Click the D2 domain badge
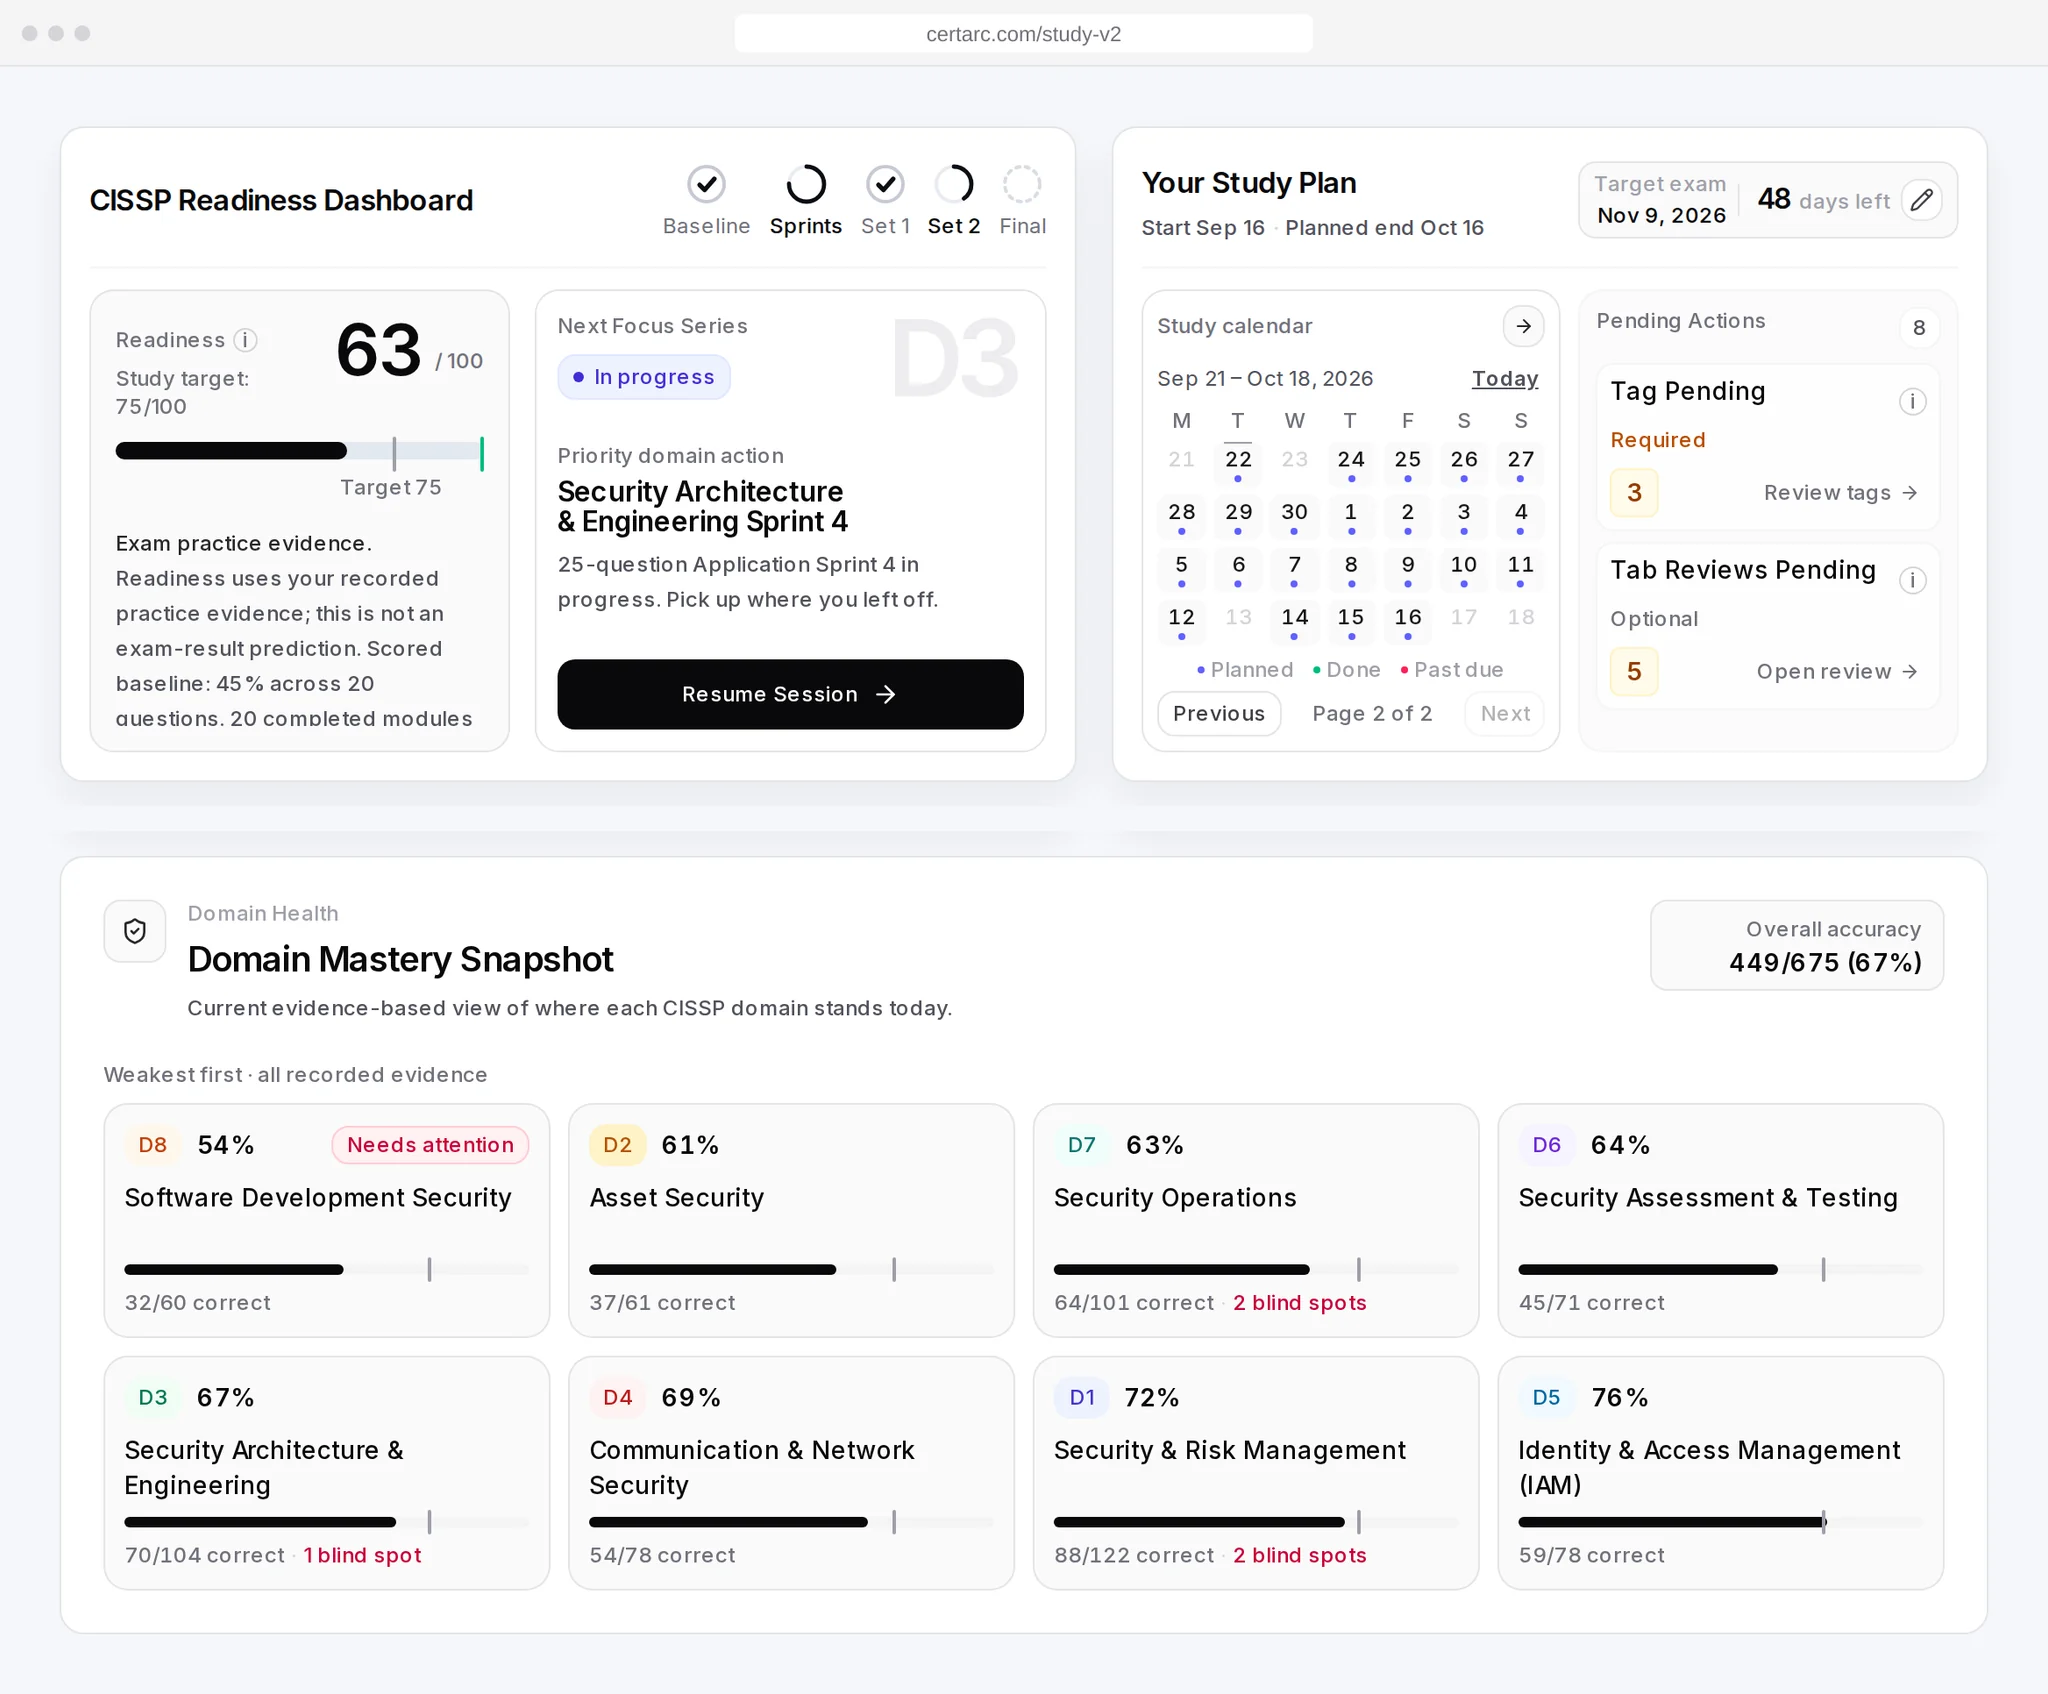2048x1694 pixels. [617, 1145]
